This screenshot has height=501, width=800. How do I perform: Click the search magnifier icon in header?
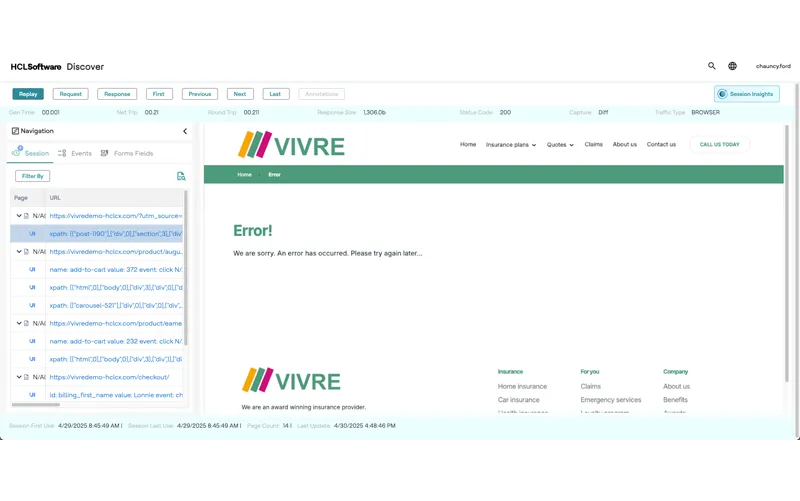click(x=712, y=66)
